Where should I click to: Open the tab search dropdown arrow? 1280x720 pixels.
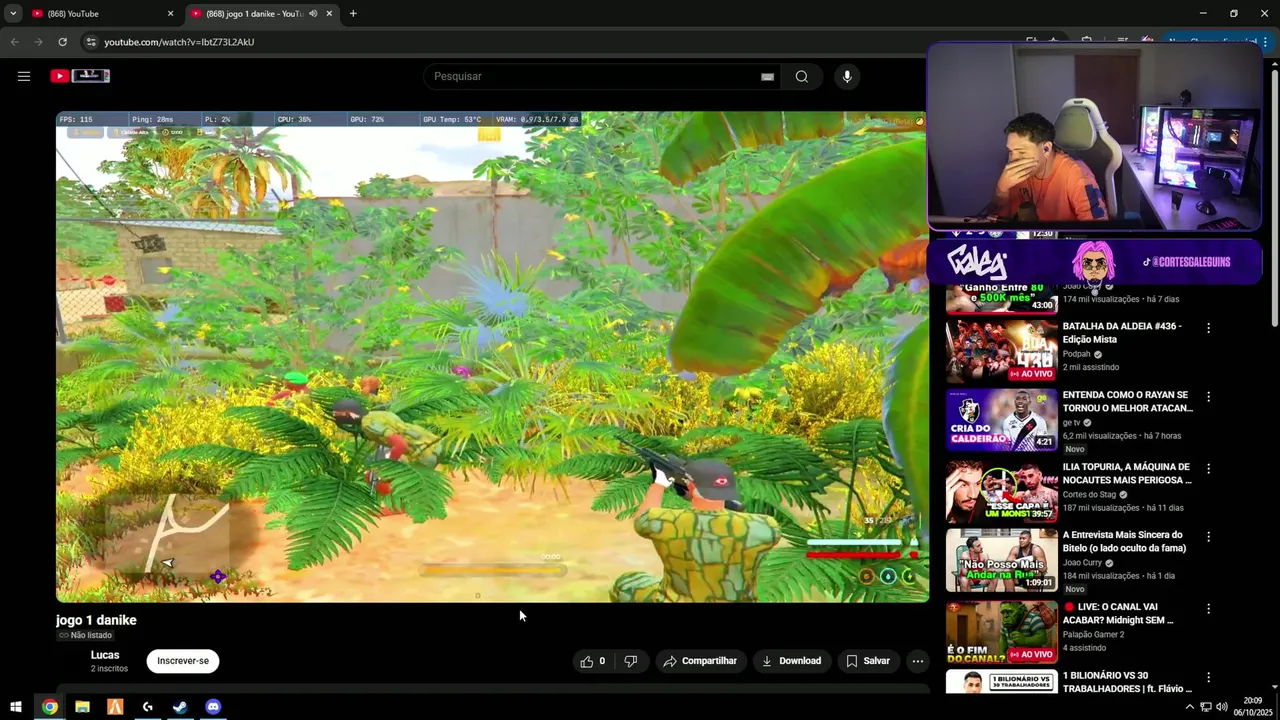[x=13, y=14]
